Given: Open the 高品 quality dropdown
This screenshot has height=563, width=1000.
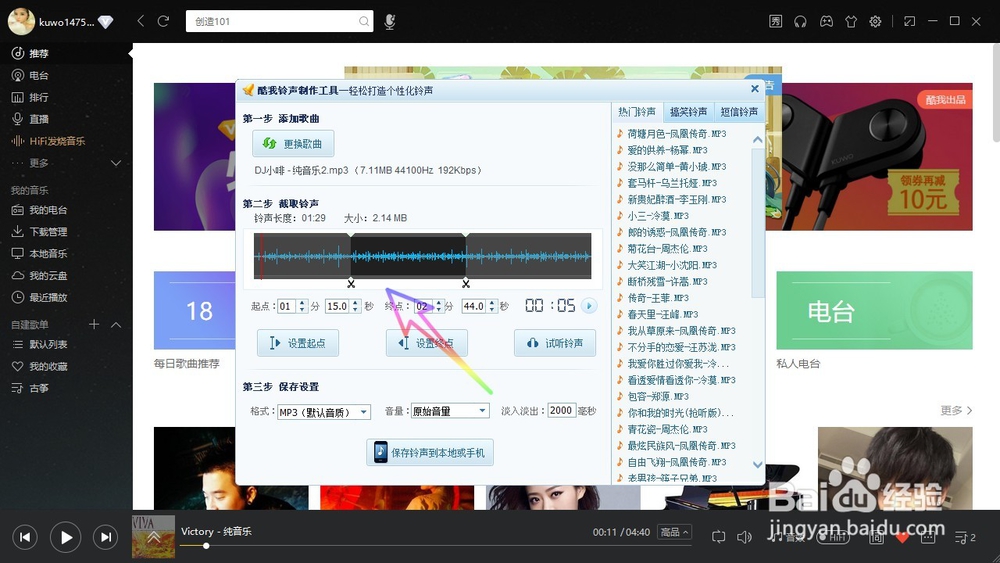Looking at the screenshot, I should point(675,532).
